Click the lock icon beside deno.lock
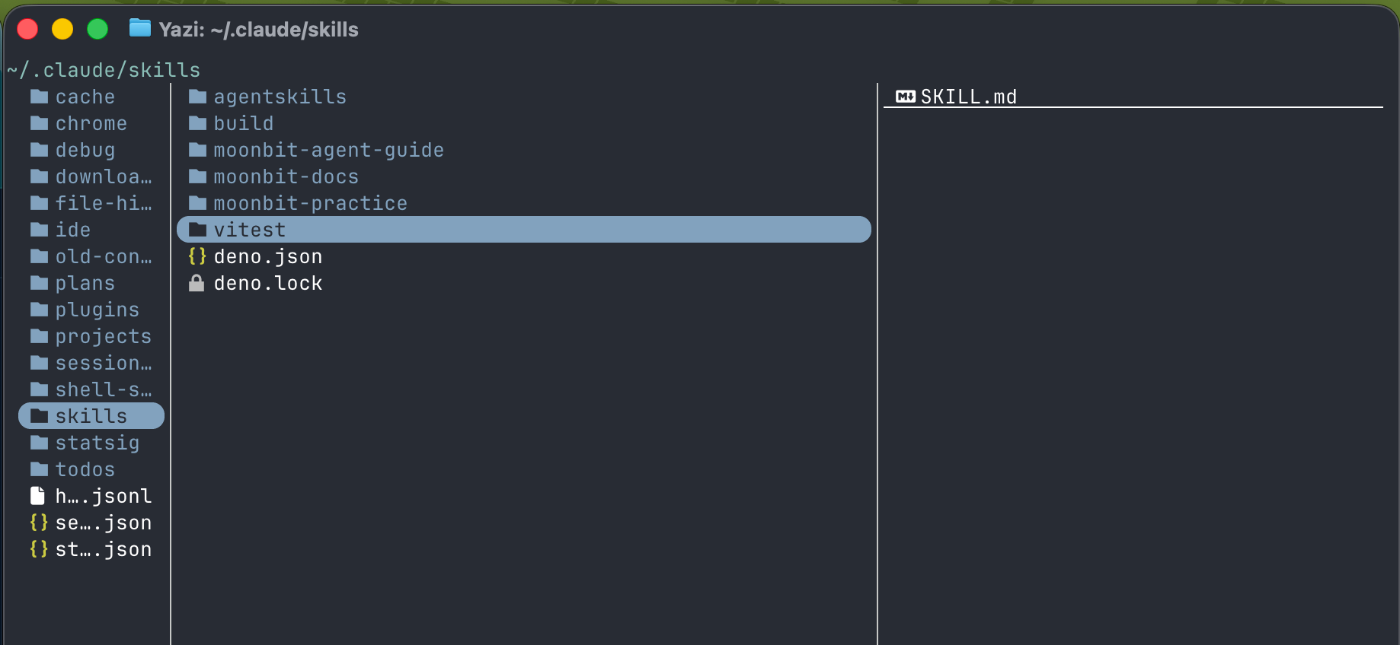 (x=197, y=284)
